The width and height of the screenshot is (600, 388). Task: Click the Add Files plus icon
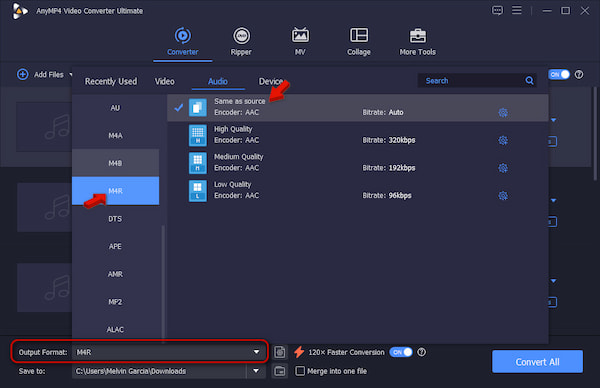pyautogui.click(x=23, y=74)
